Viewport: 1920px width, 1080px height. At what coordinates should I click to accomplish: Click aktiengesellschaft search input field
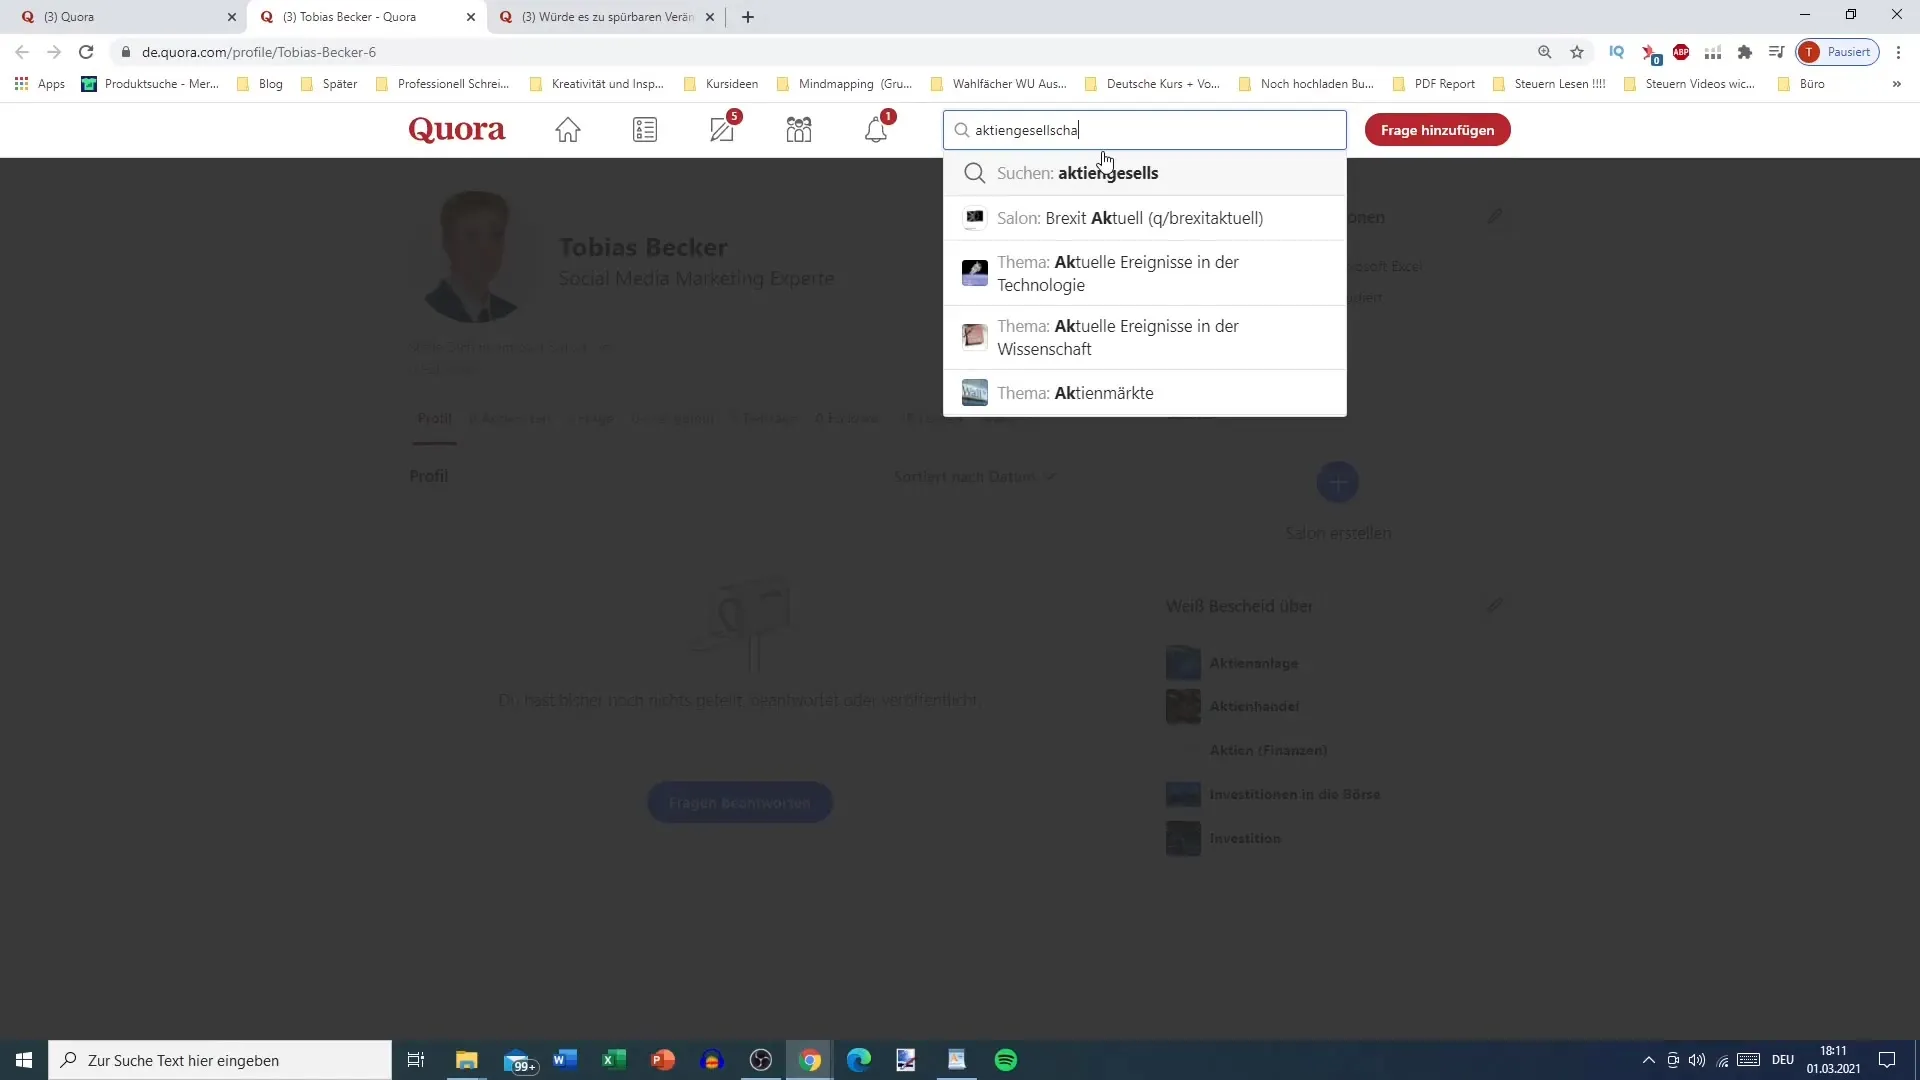(x=1147, y=129)
